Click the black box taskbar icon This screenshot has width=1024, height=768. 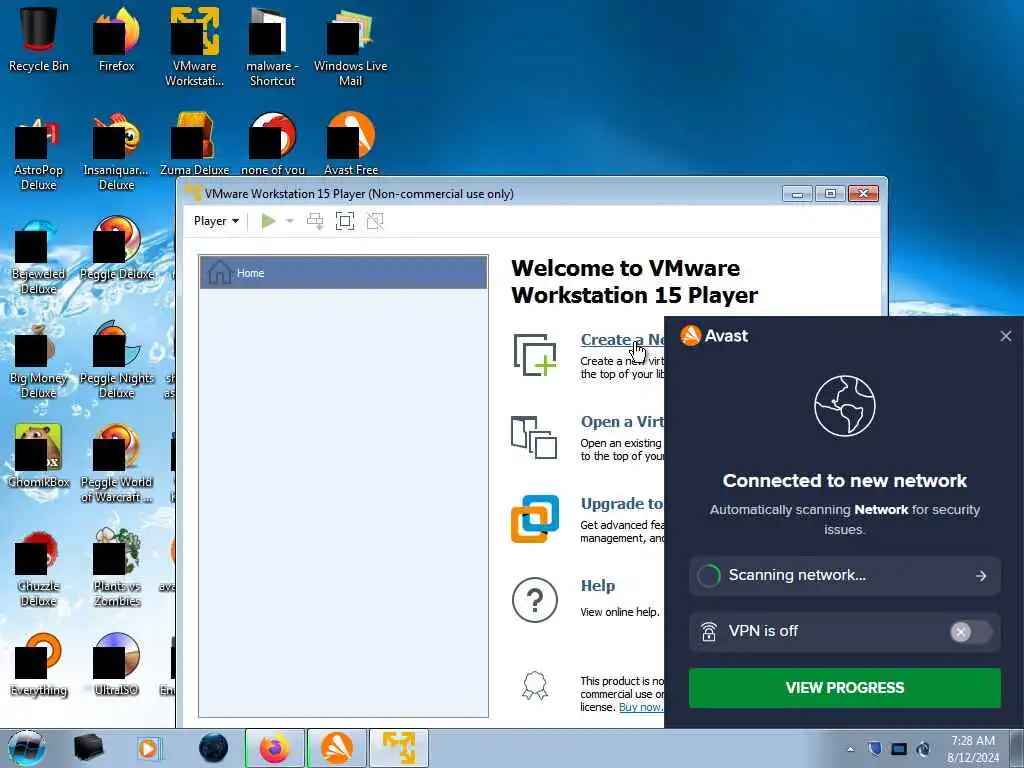tap(88, 748)
